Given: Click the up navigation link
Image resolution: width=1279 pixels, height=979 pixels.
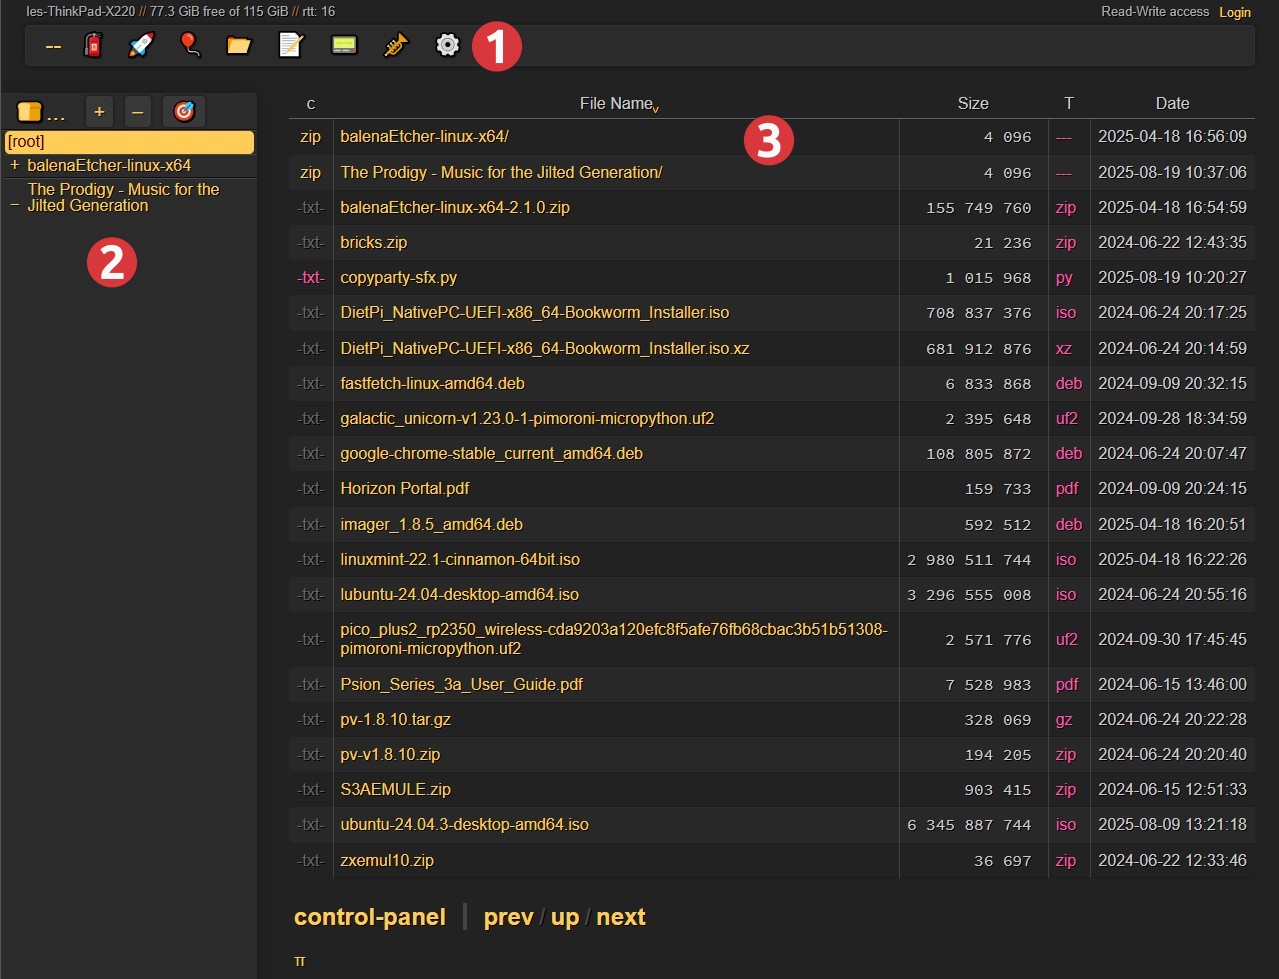Looking at the screenshot, I should 565,917.
